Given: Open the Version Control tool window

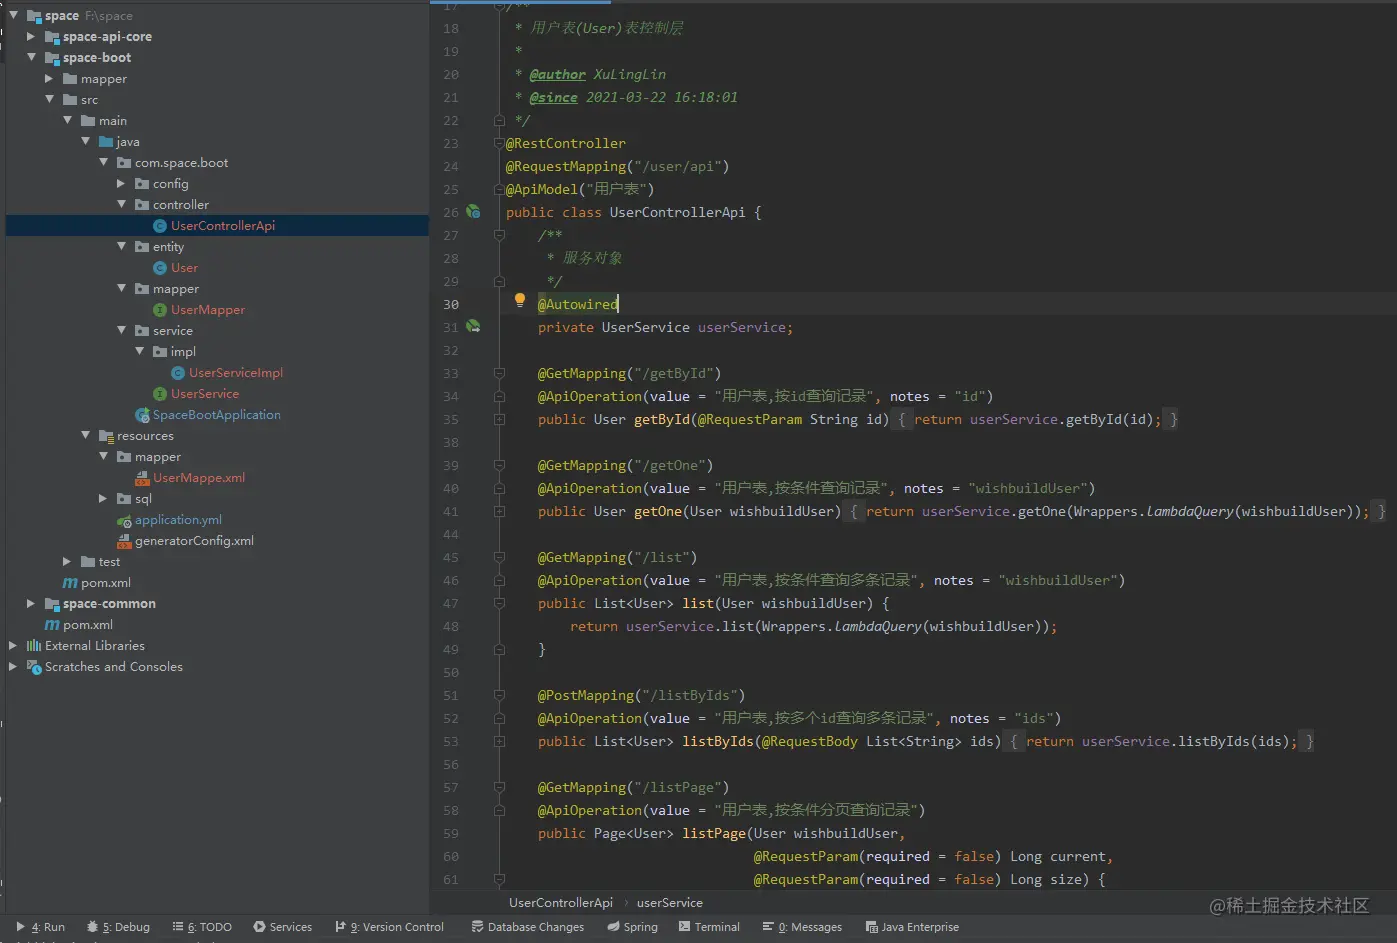Looking at the screenshot, I should pos(390,927).
